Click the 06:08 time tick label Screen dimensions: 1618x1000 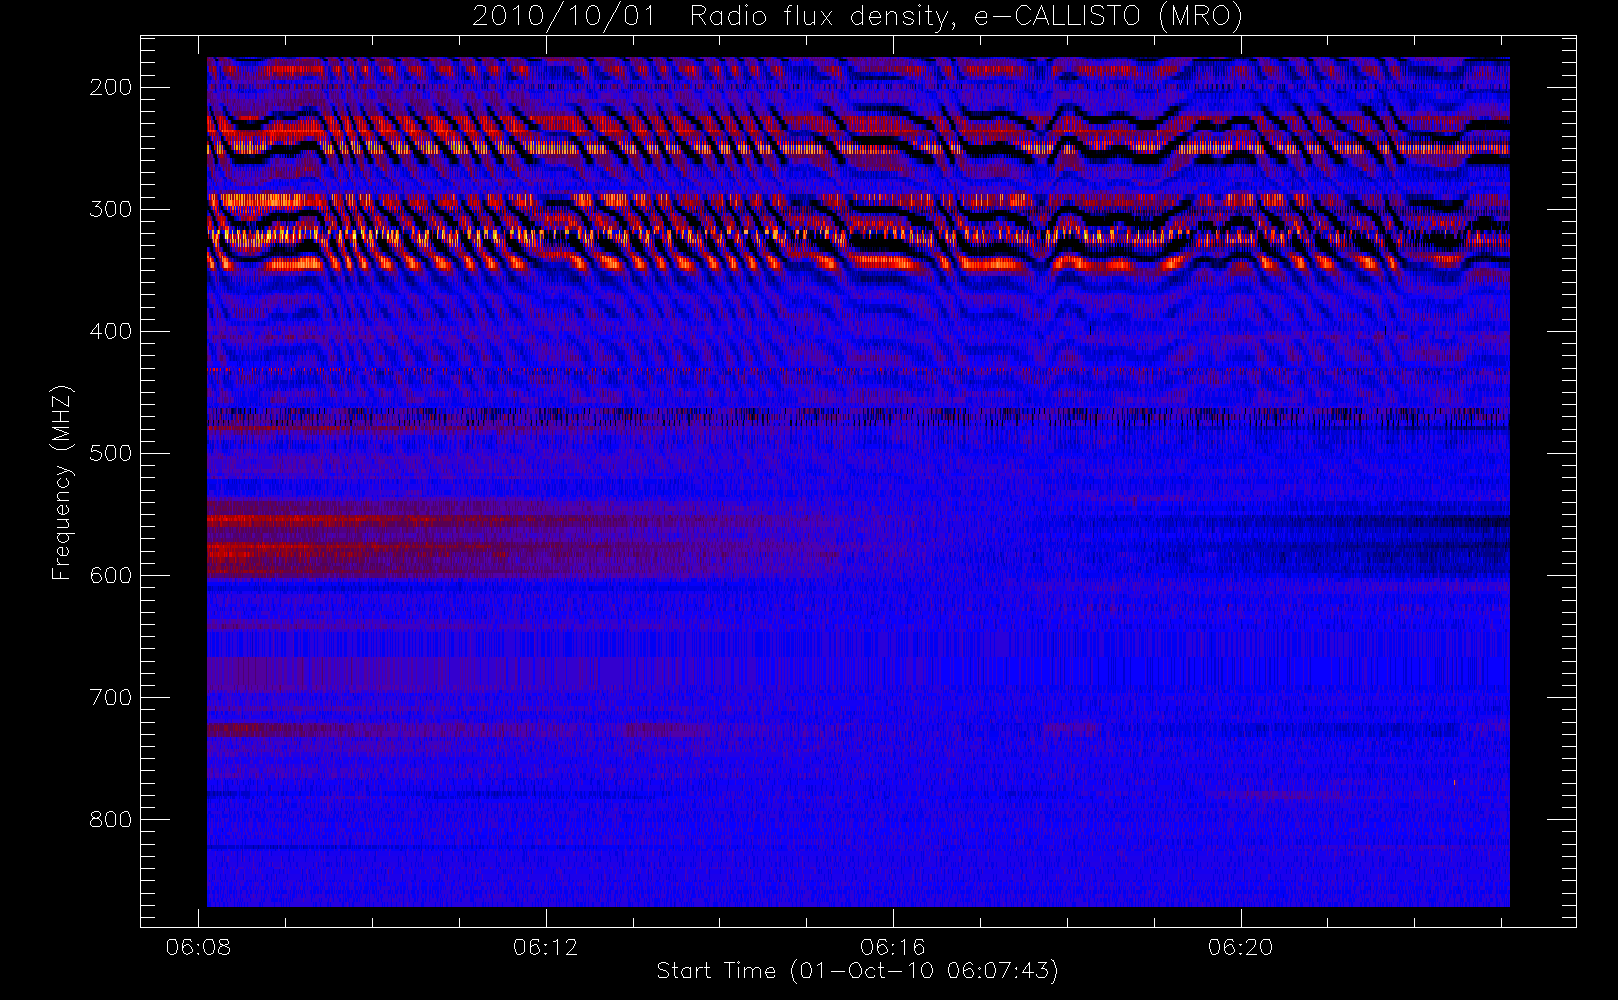[x=198, y=947]
